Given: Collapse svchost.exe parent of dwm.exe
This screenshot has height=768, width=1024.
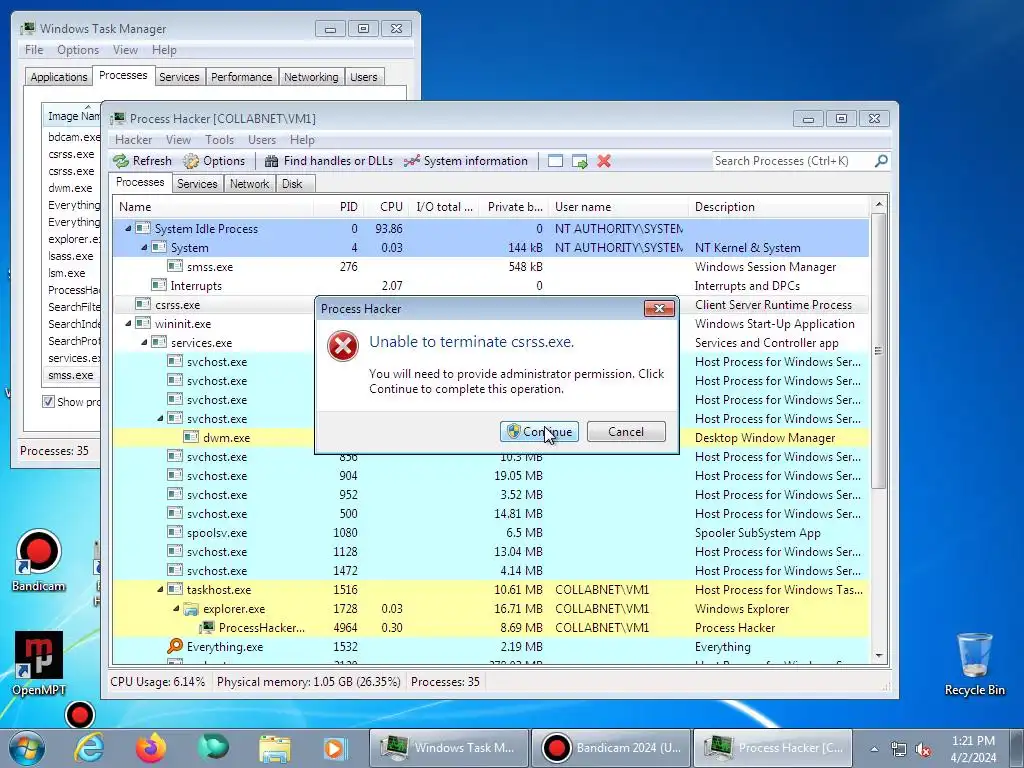Looking at the screenshot, I should click(160, 419).
